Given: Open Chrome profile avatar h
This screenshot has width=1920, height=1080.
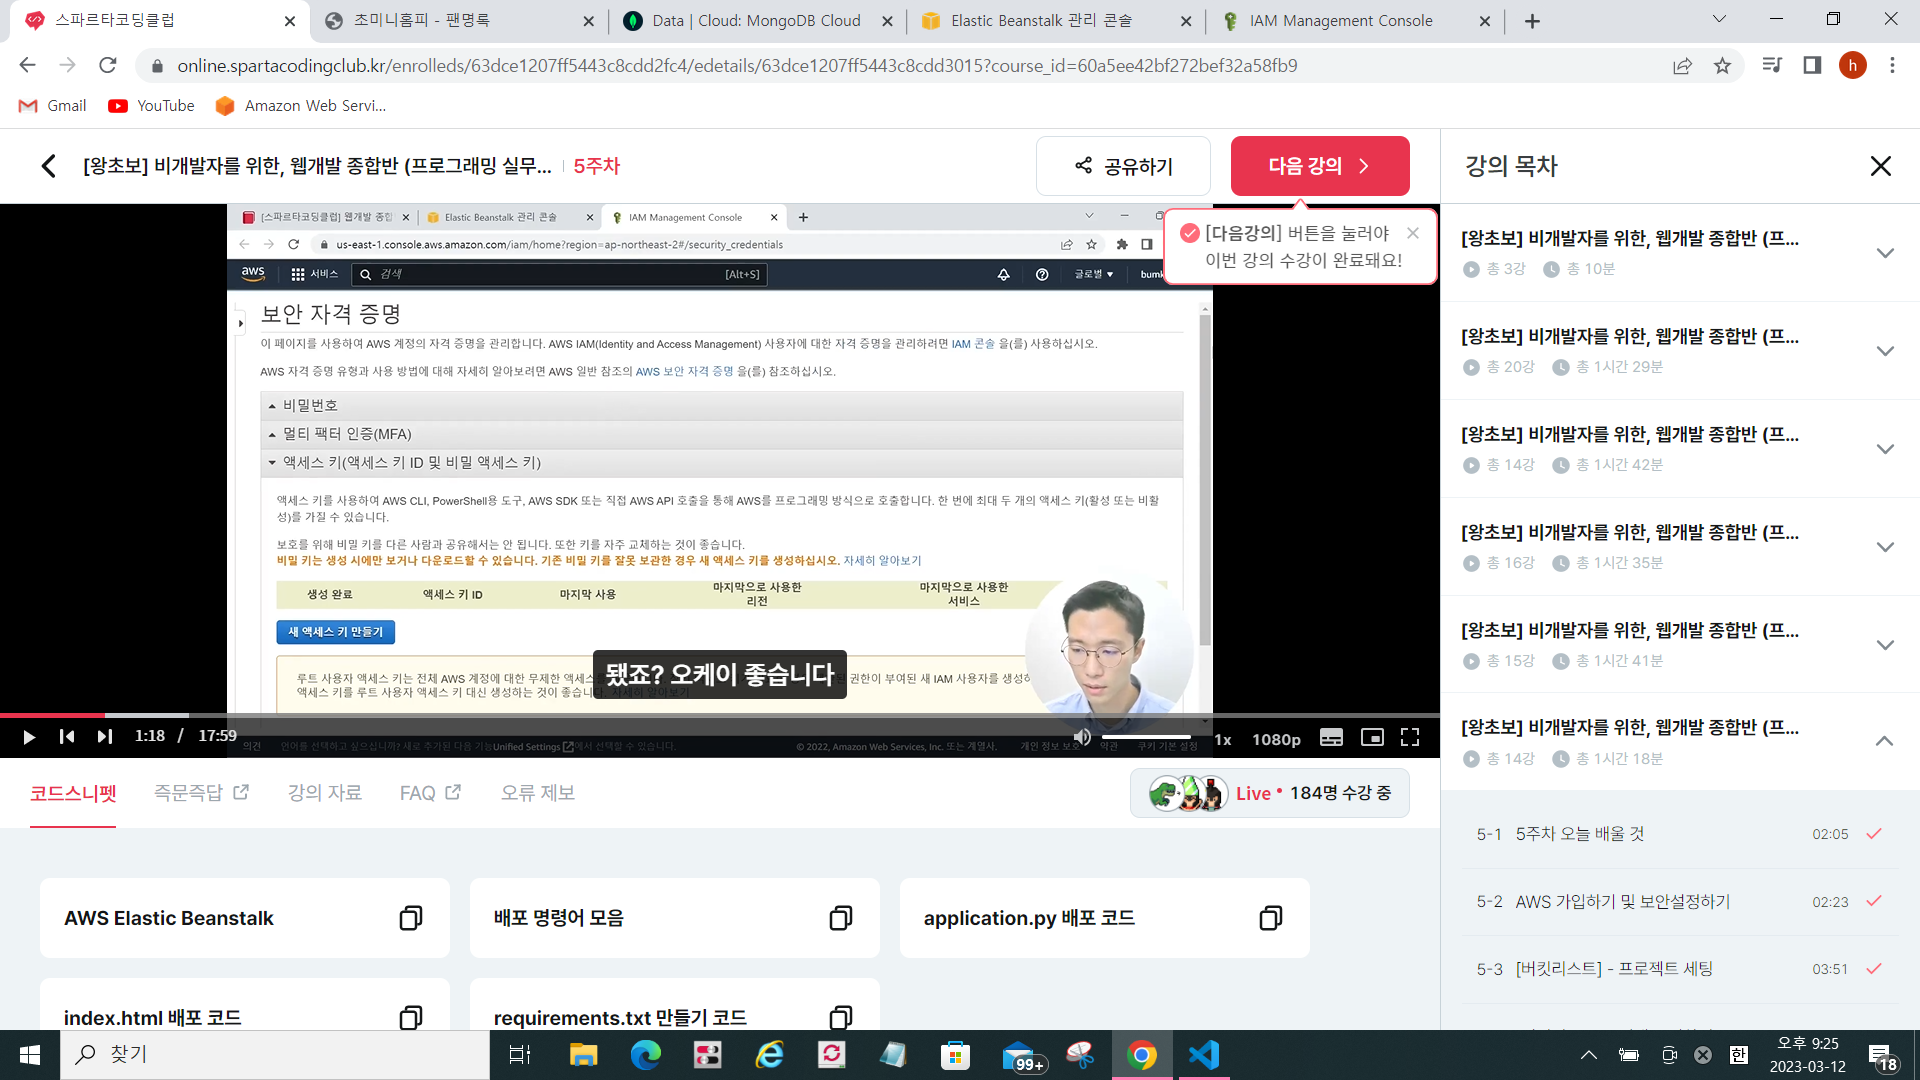Looking at the screenshot, I should coord(1852,66).
